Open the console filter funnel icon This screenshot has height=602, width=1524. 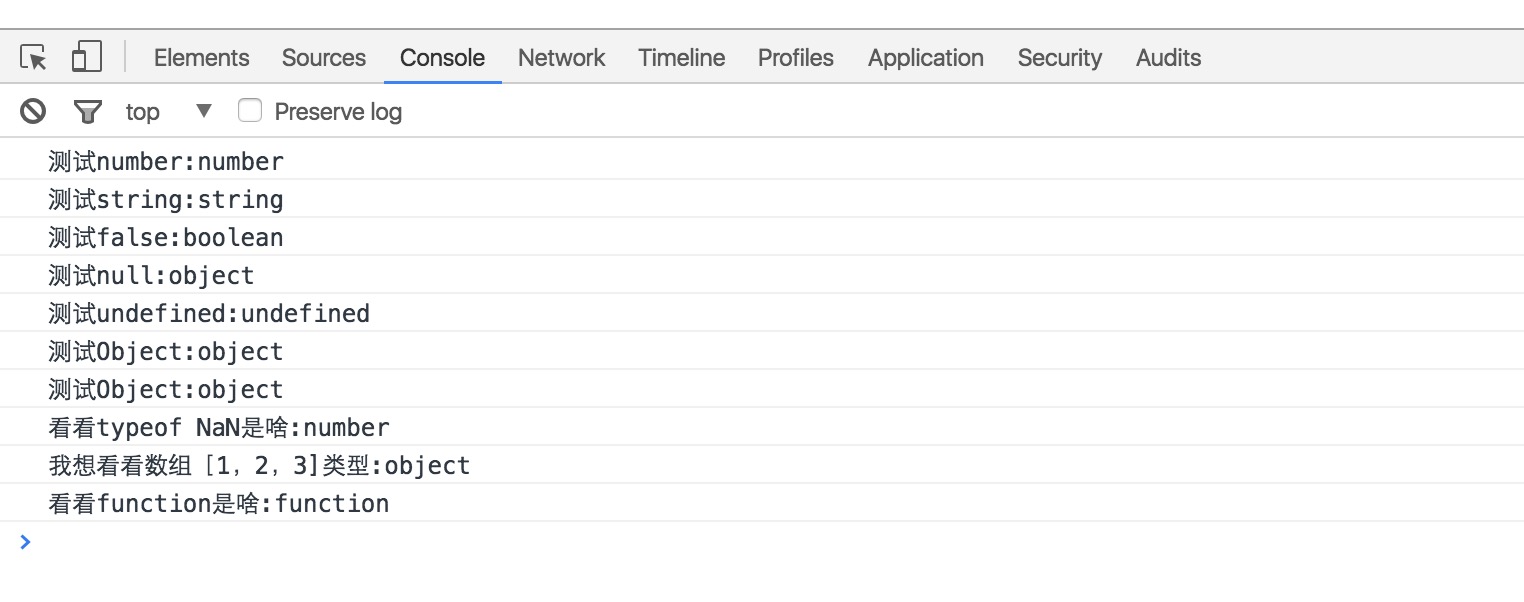(88, 111)
